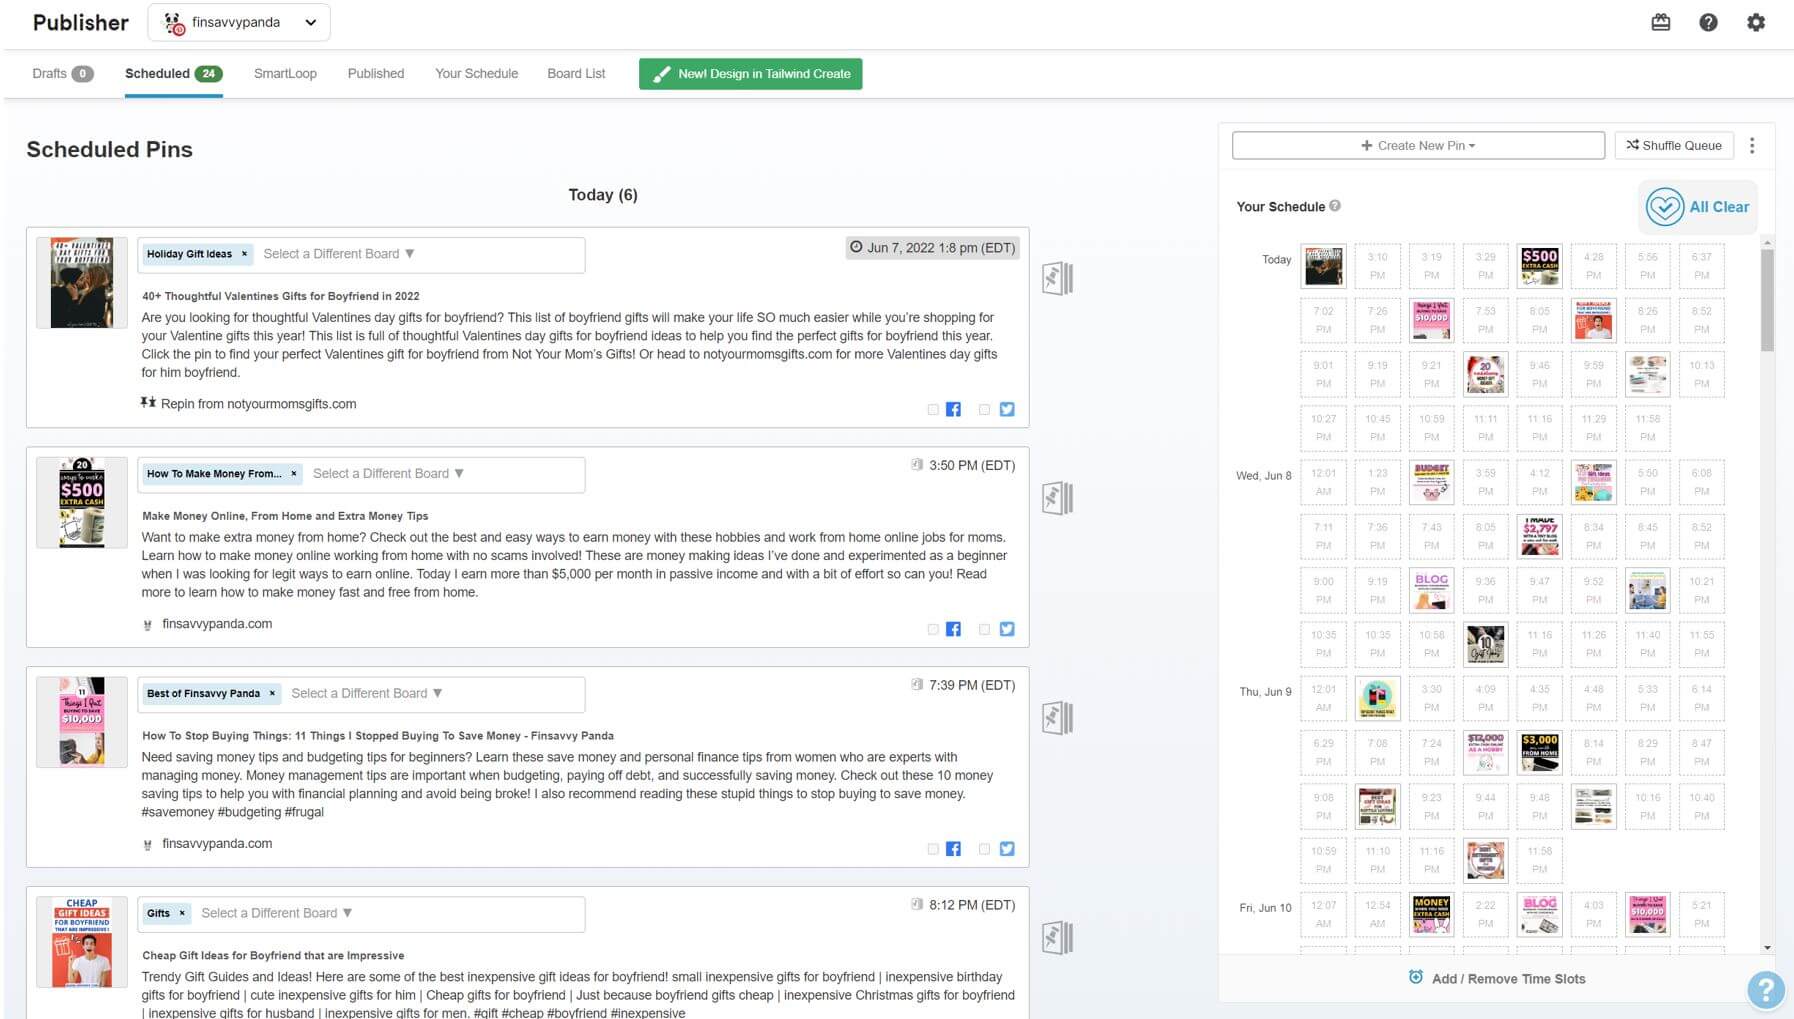Click Repin from notyourmomsgifts.com link
The image size is (1794, 1019).
(258, 404)
